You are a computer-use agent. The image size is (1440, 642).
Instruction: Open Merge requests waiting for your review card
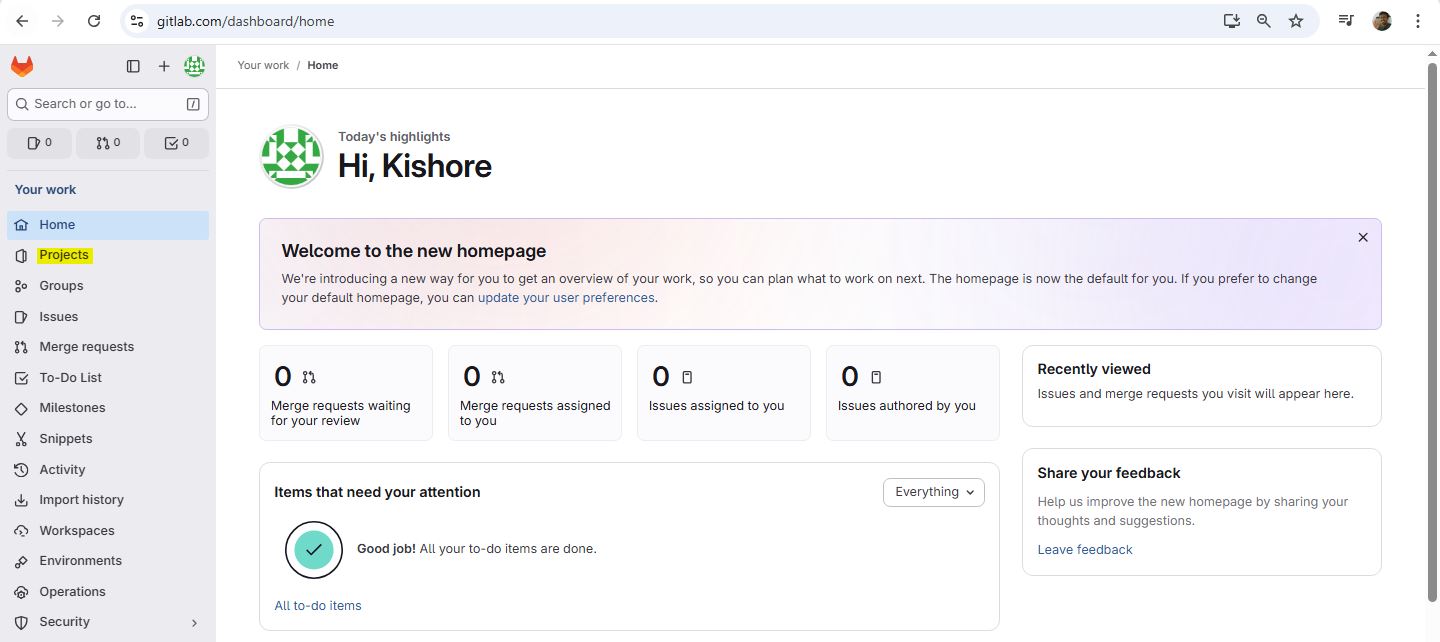click(x=345, y=393)
